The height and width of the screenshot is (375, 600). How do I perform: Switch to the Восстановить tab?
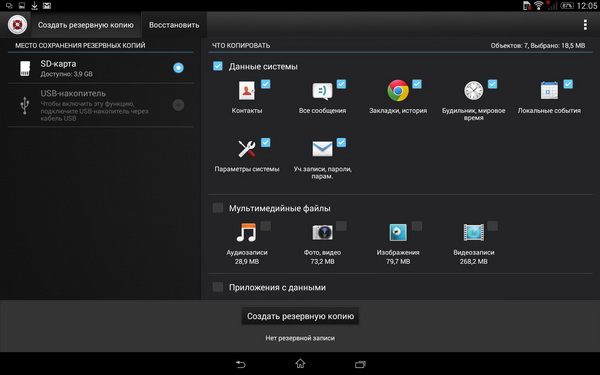click(x=174, y=25)
